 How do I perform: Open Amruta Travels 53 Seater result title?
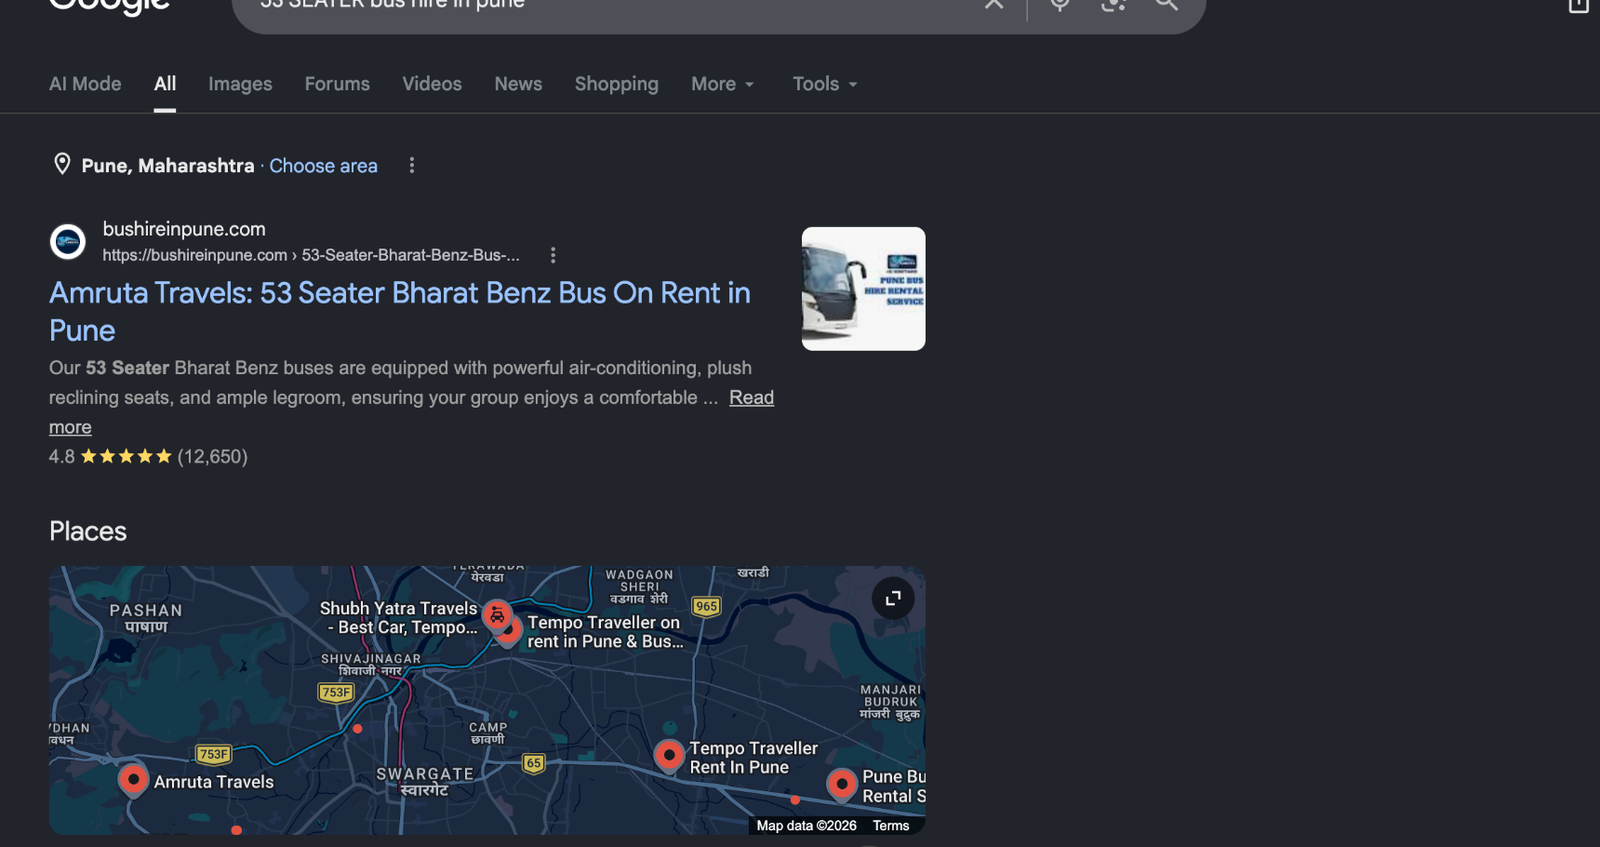coord(399,311)
